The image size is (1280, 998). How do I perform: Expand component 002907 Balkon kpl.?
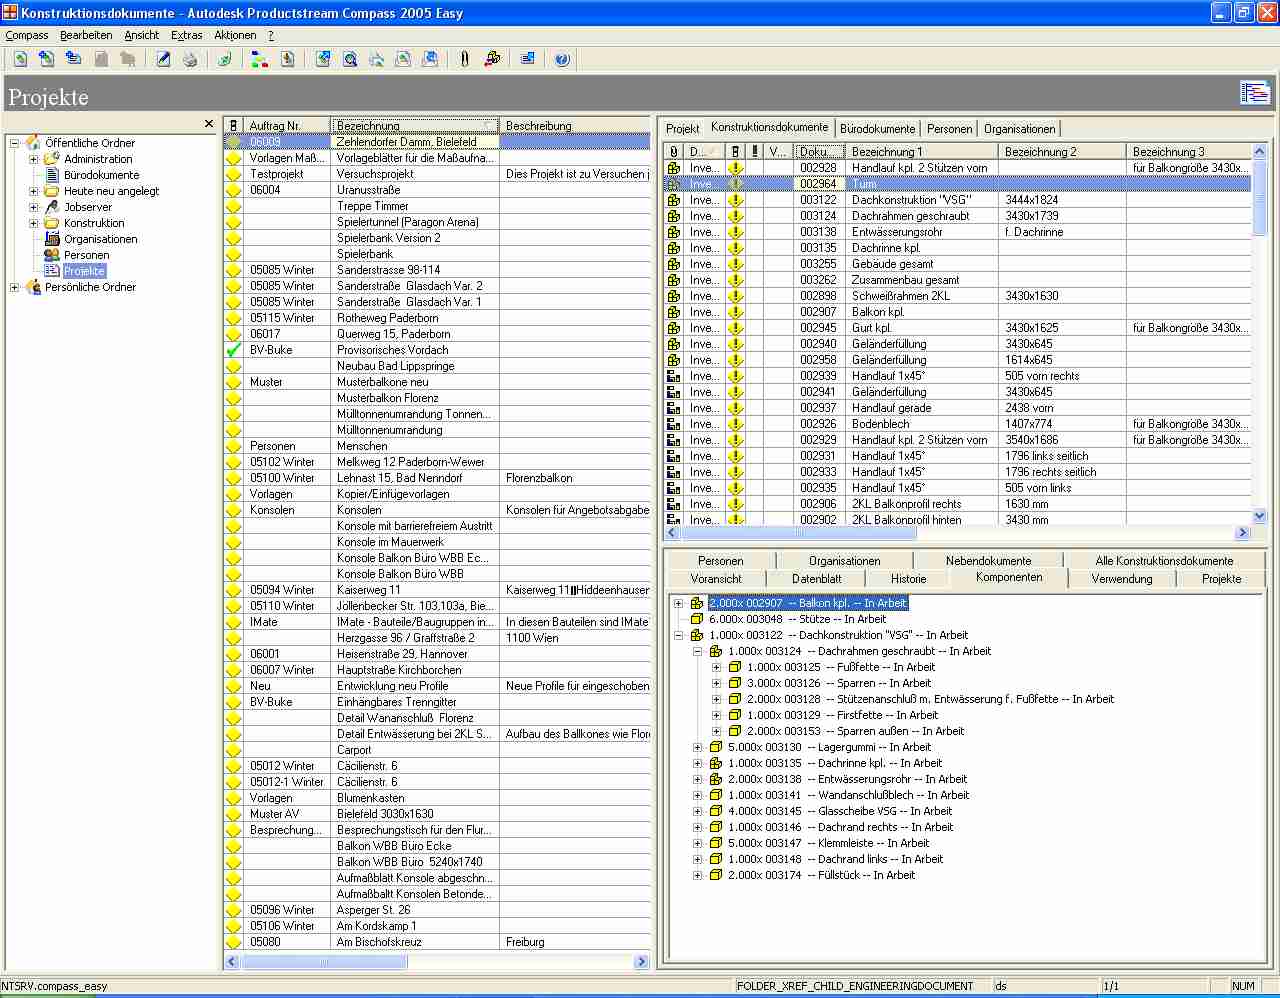679,603
